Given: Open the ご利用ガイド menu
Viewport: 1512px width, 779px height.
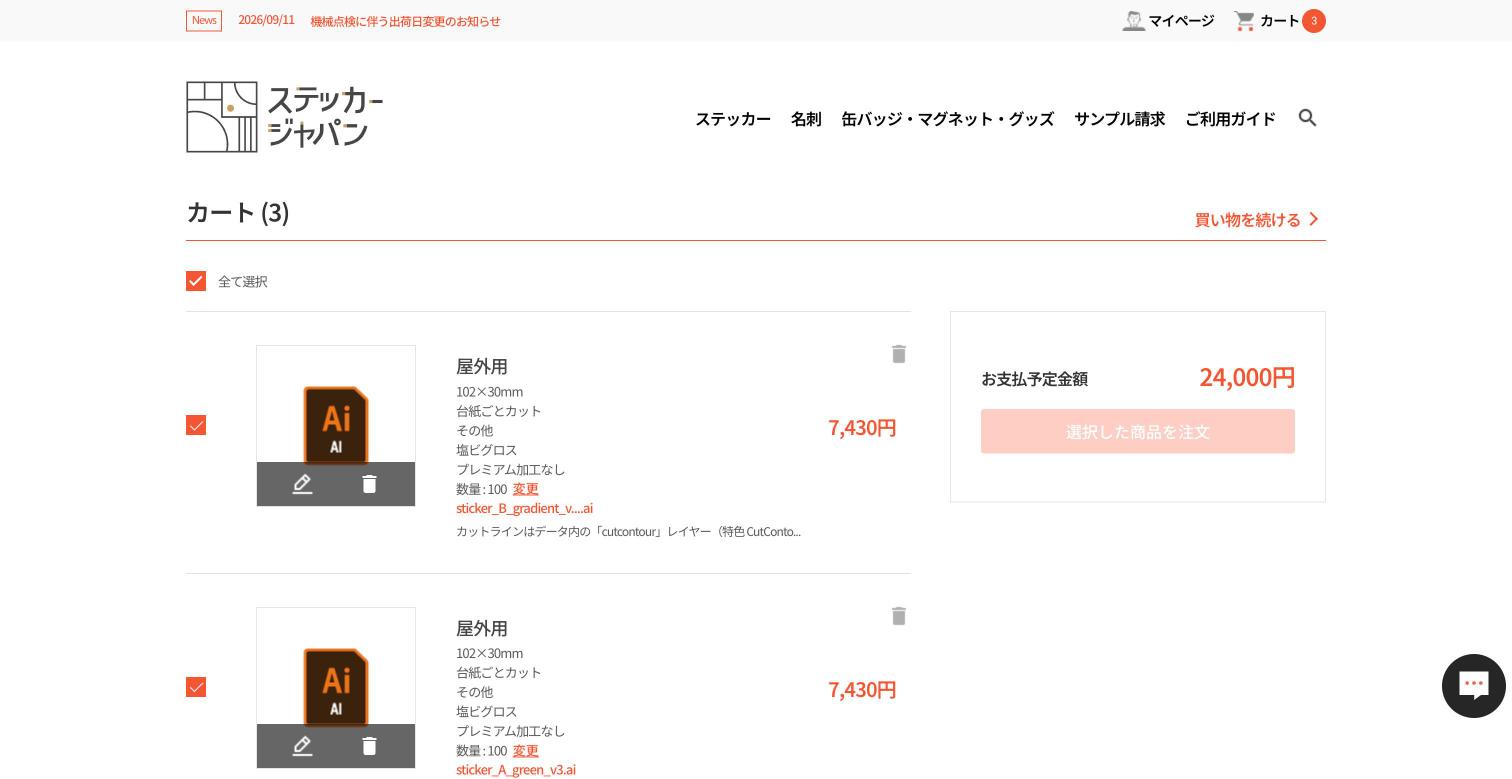Looking at the screenshot, I should 1230,119.
